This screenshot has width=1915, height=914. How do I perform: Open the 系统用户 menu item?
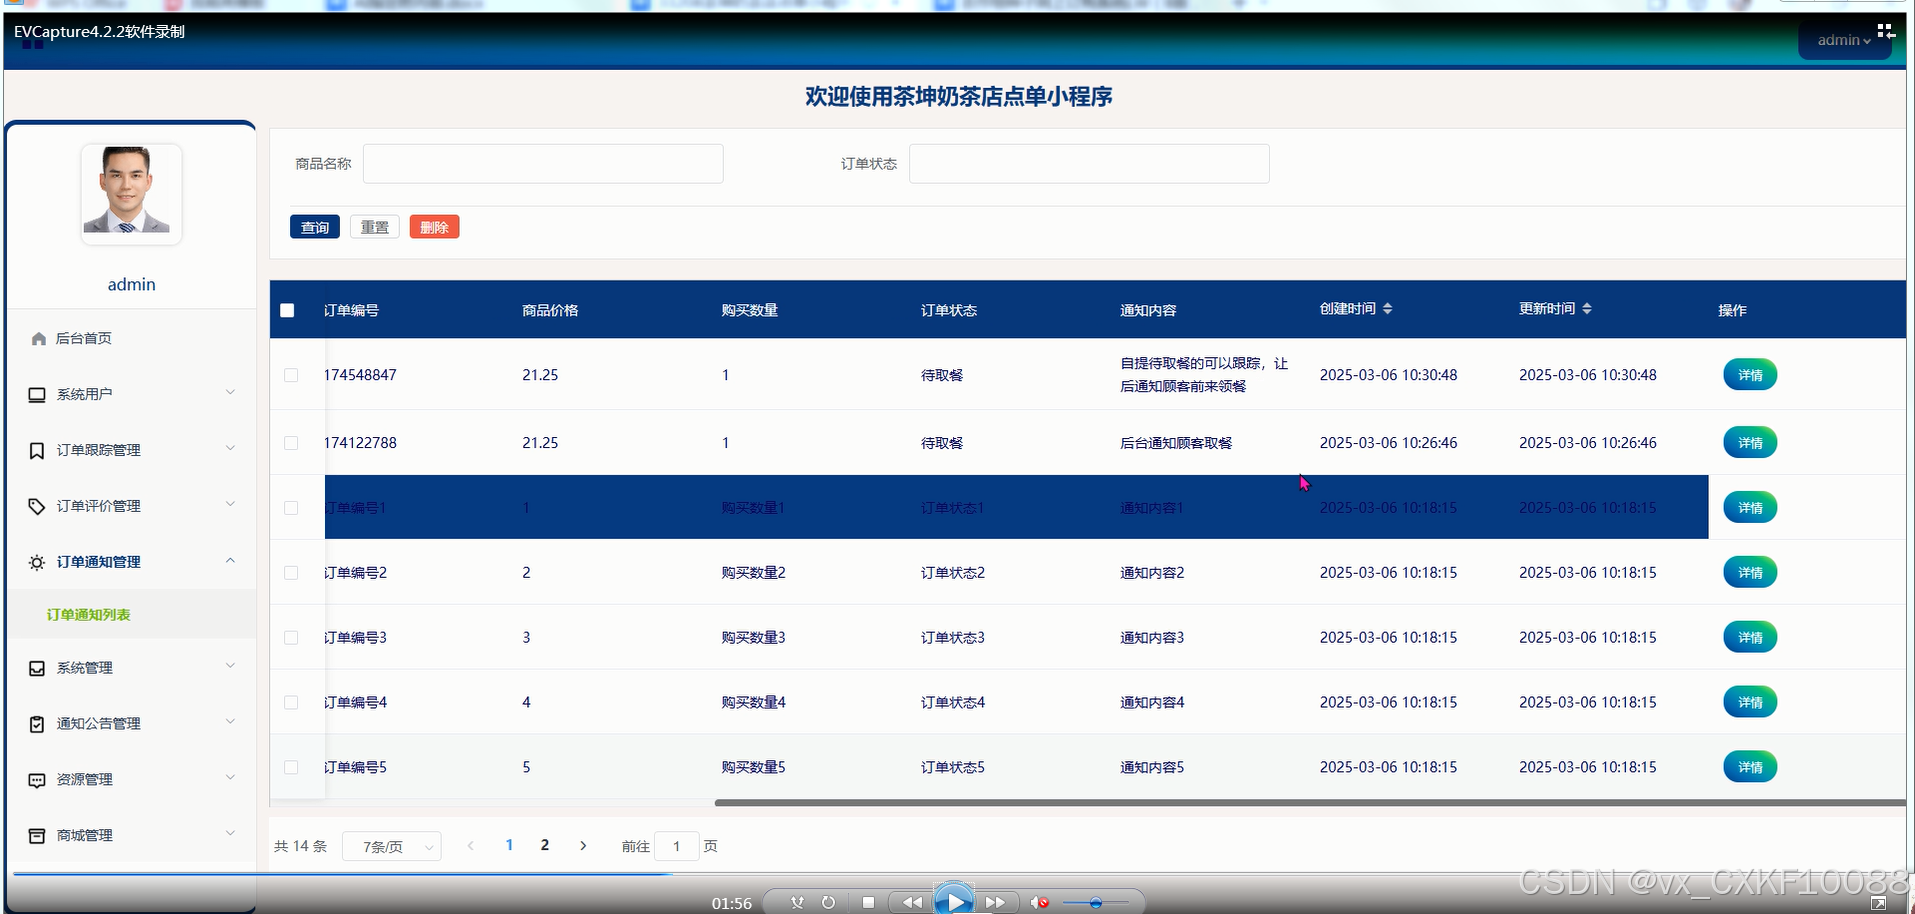point(131,395)
